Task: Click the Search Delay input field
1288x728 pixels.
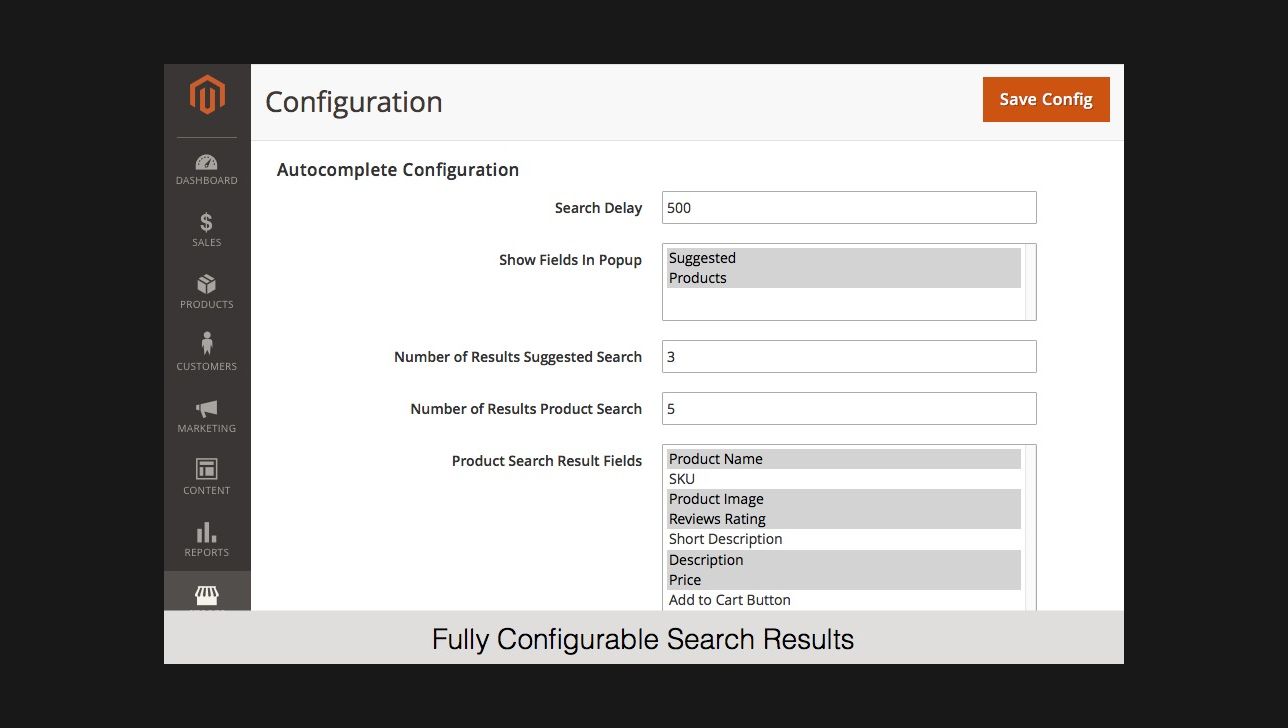Action: [848, 208]
